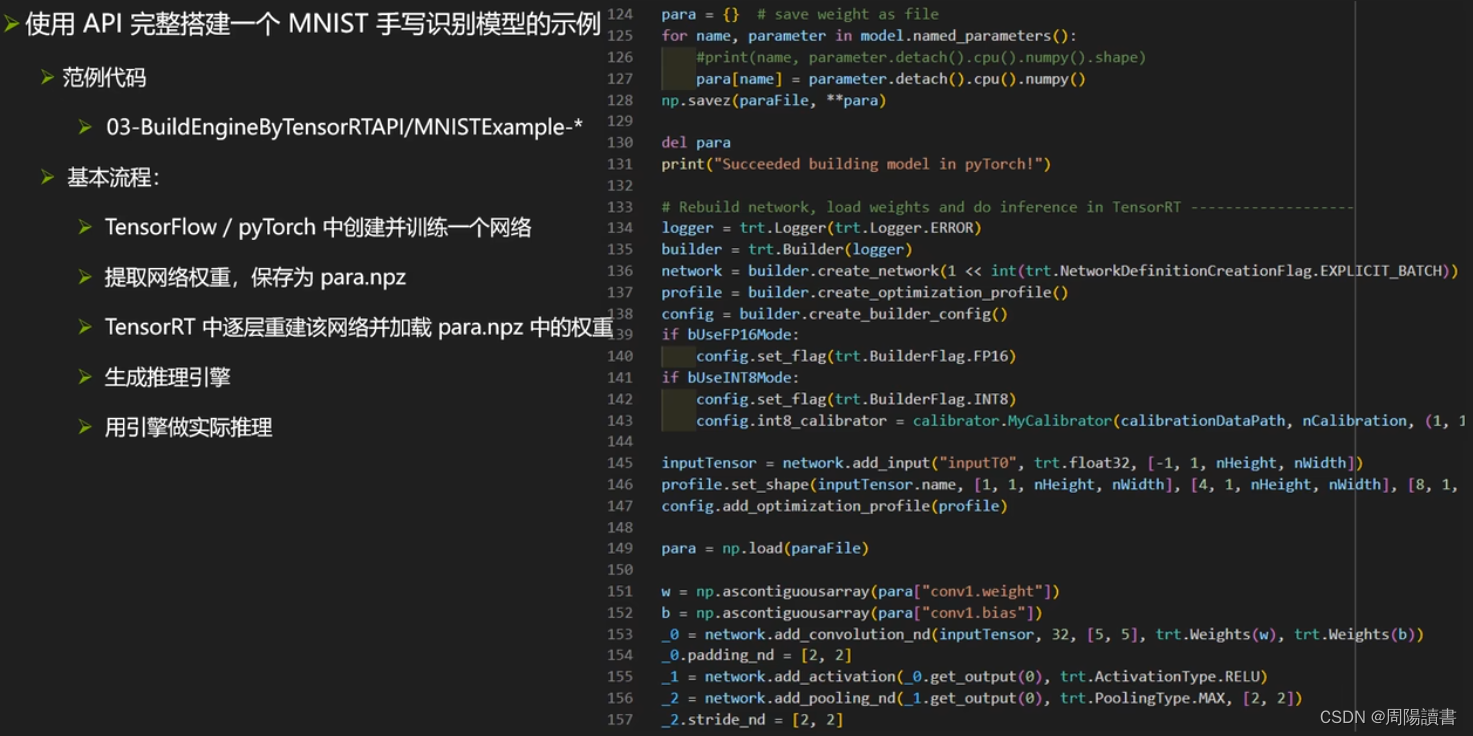
Task: Click the _2 = network.add_pooling_nd line
Action: click(x=982, y=698)
